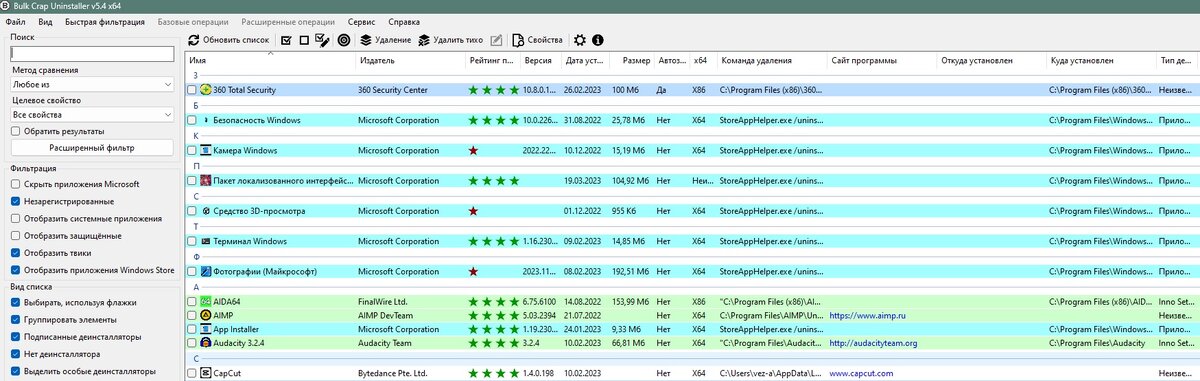
Task: Click the star rating of 360 Total Security
Action: pyautogui.click(x=494, y=90)
